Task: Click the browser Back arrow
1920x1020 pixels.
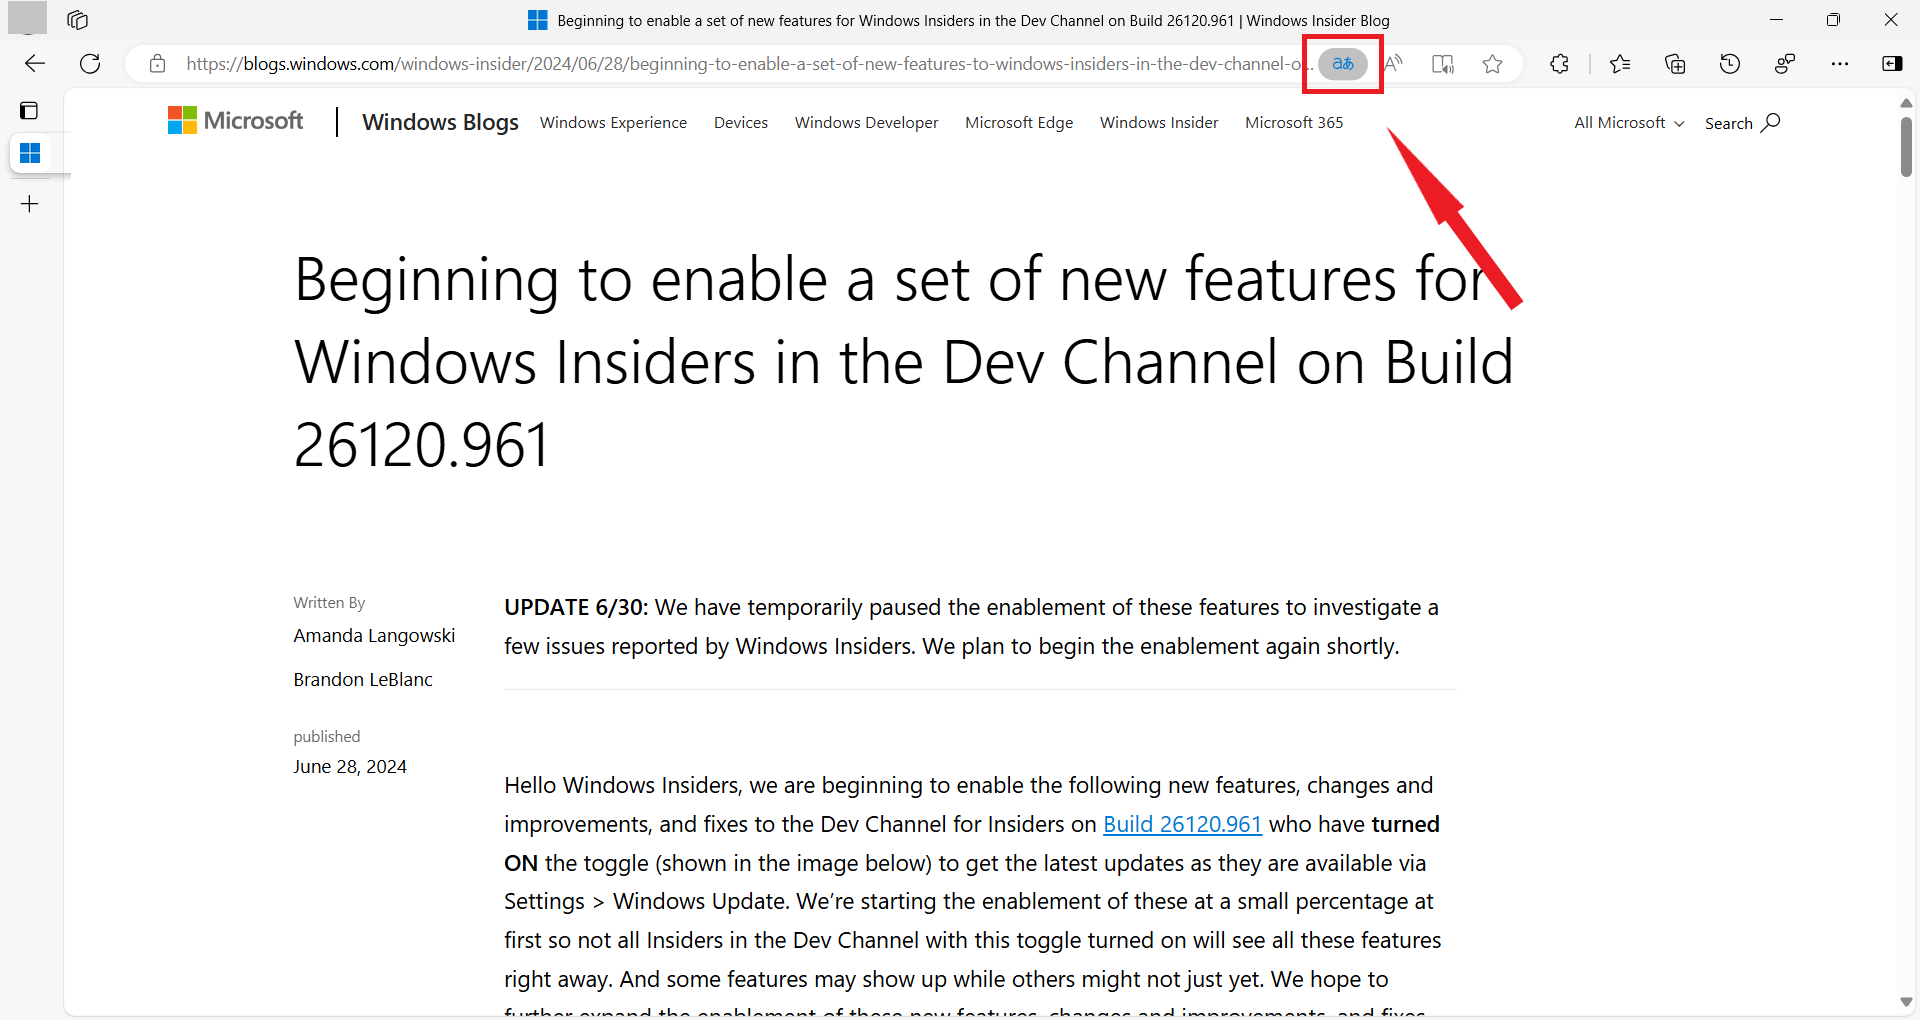Action: [x=35, y=64]
